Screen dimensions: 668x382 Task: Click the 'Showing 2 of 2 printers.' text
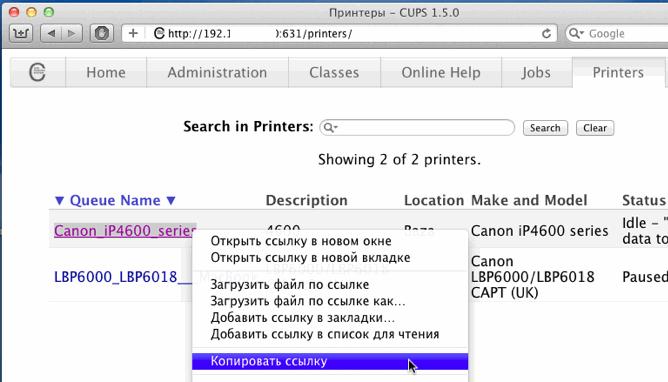pyautogui.click(x=399, y=160)
